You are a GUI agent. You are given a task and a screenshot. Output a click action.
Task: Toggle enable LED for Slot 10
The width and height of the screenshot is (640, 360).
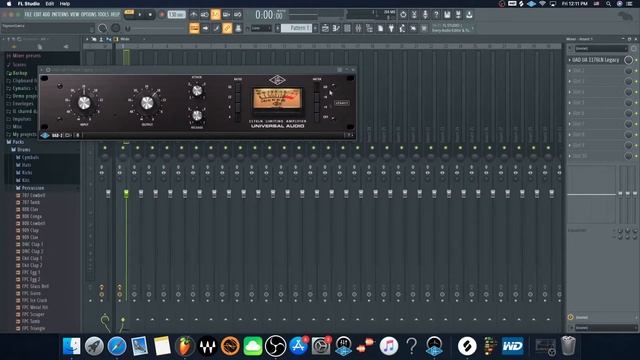(x=636, y=156)
